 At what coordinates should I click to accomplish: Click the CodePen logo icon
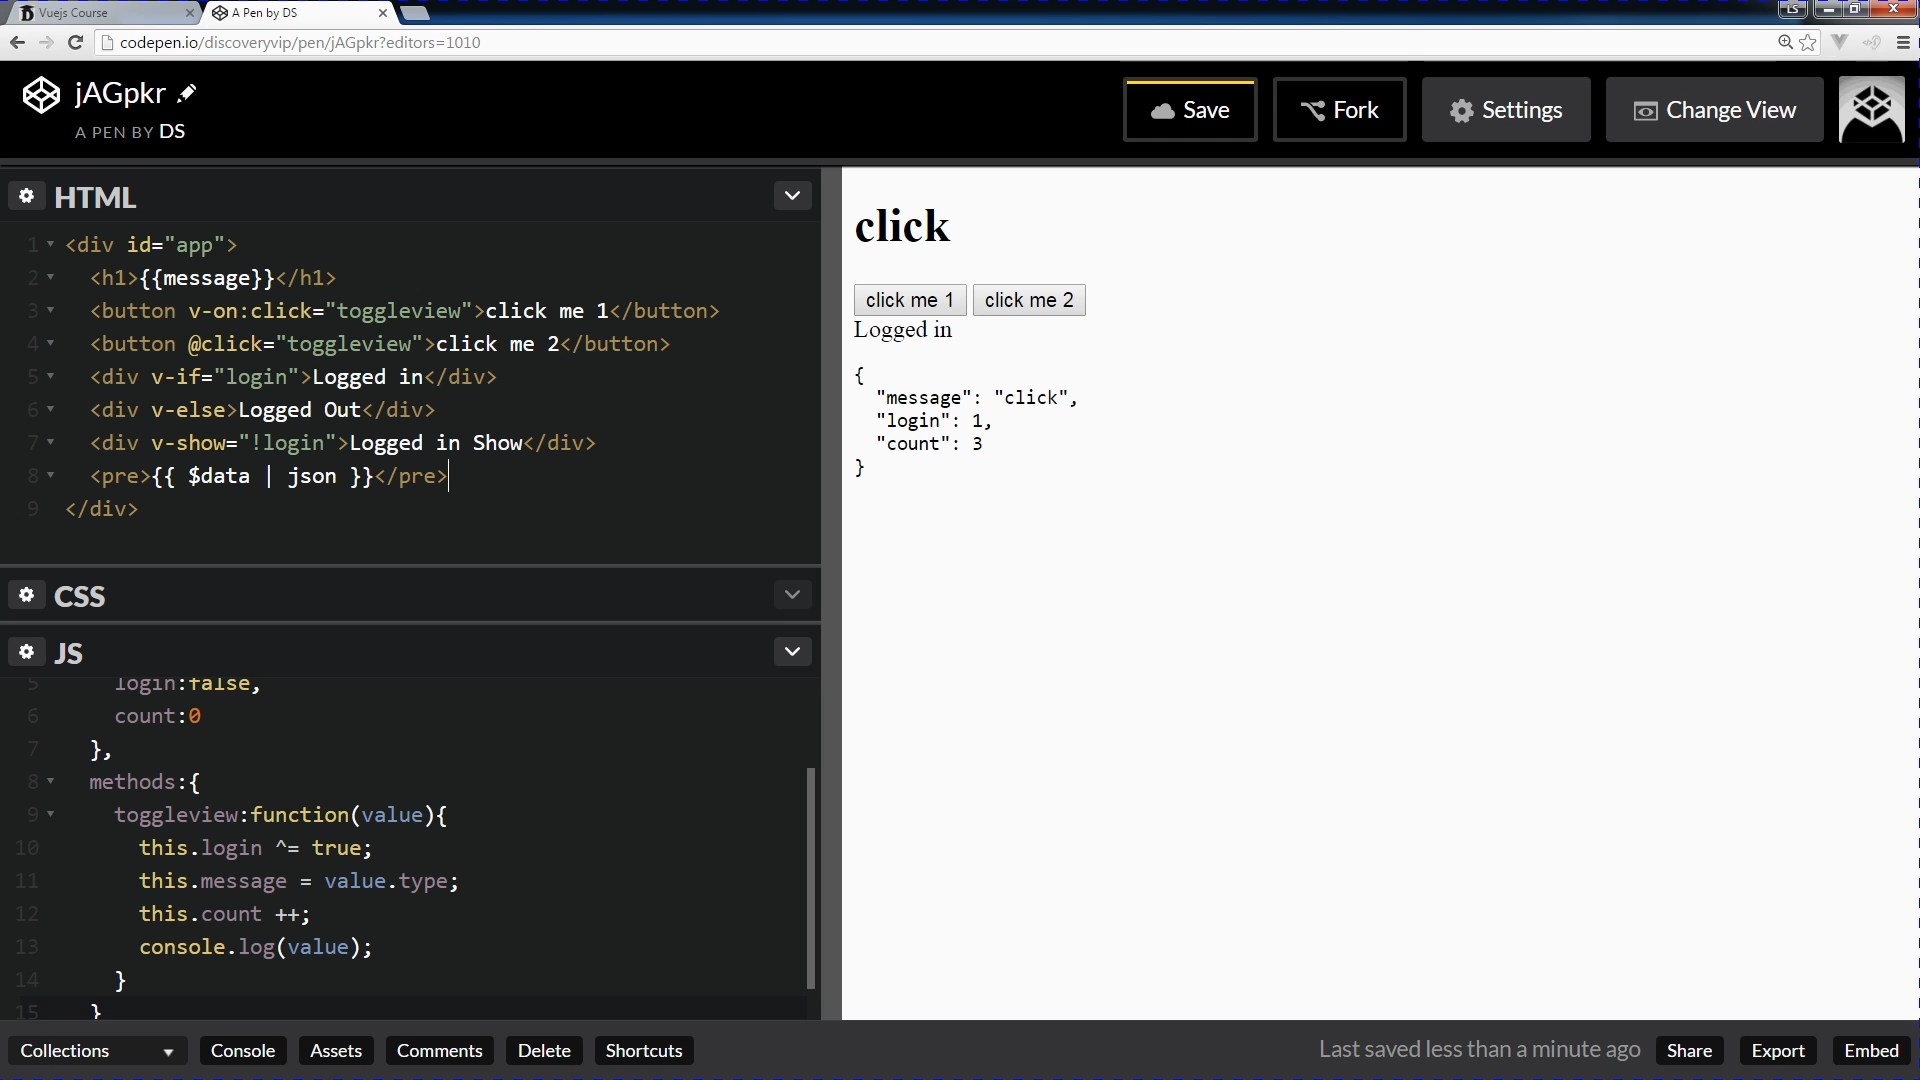coord(41,95)
